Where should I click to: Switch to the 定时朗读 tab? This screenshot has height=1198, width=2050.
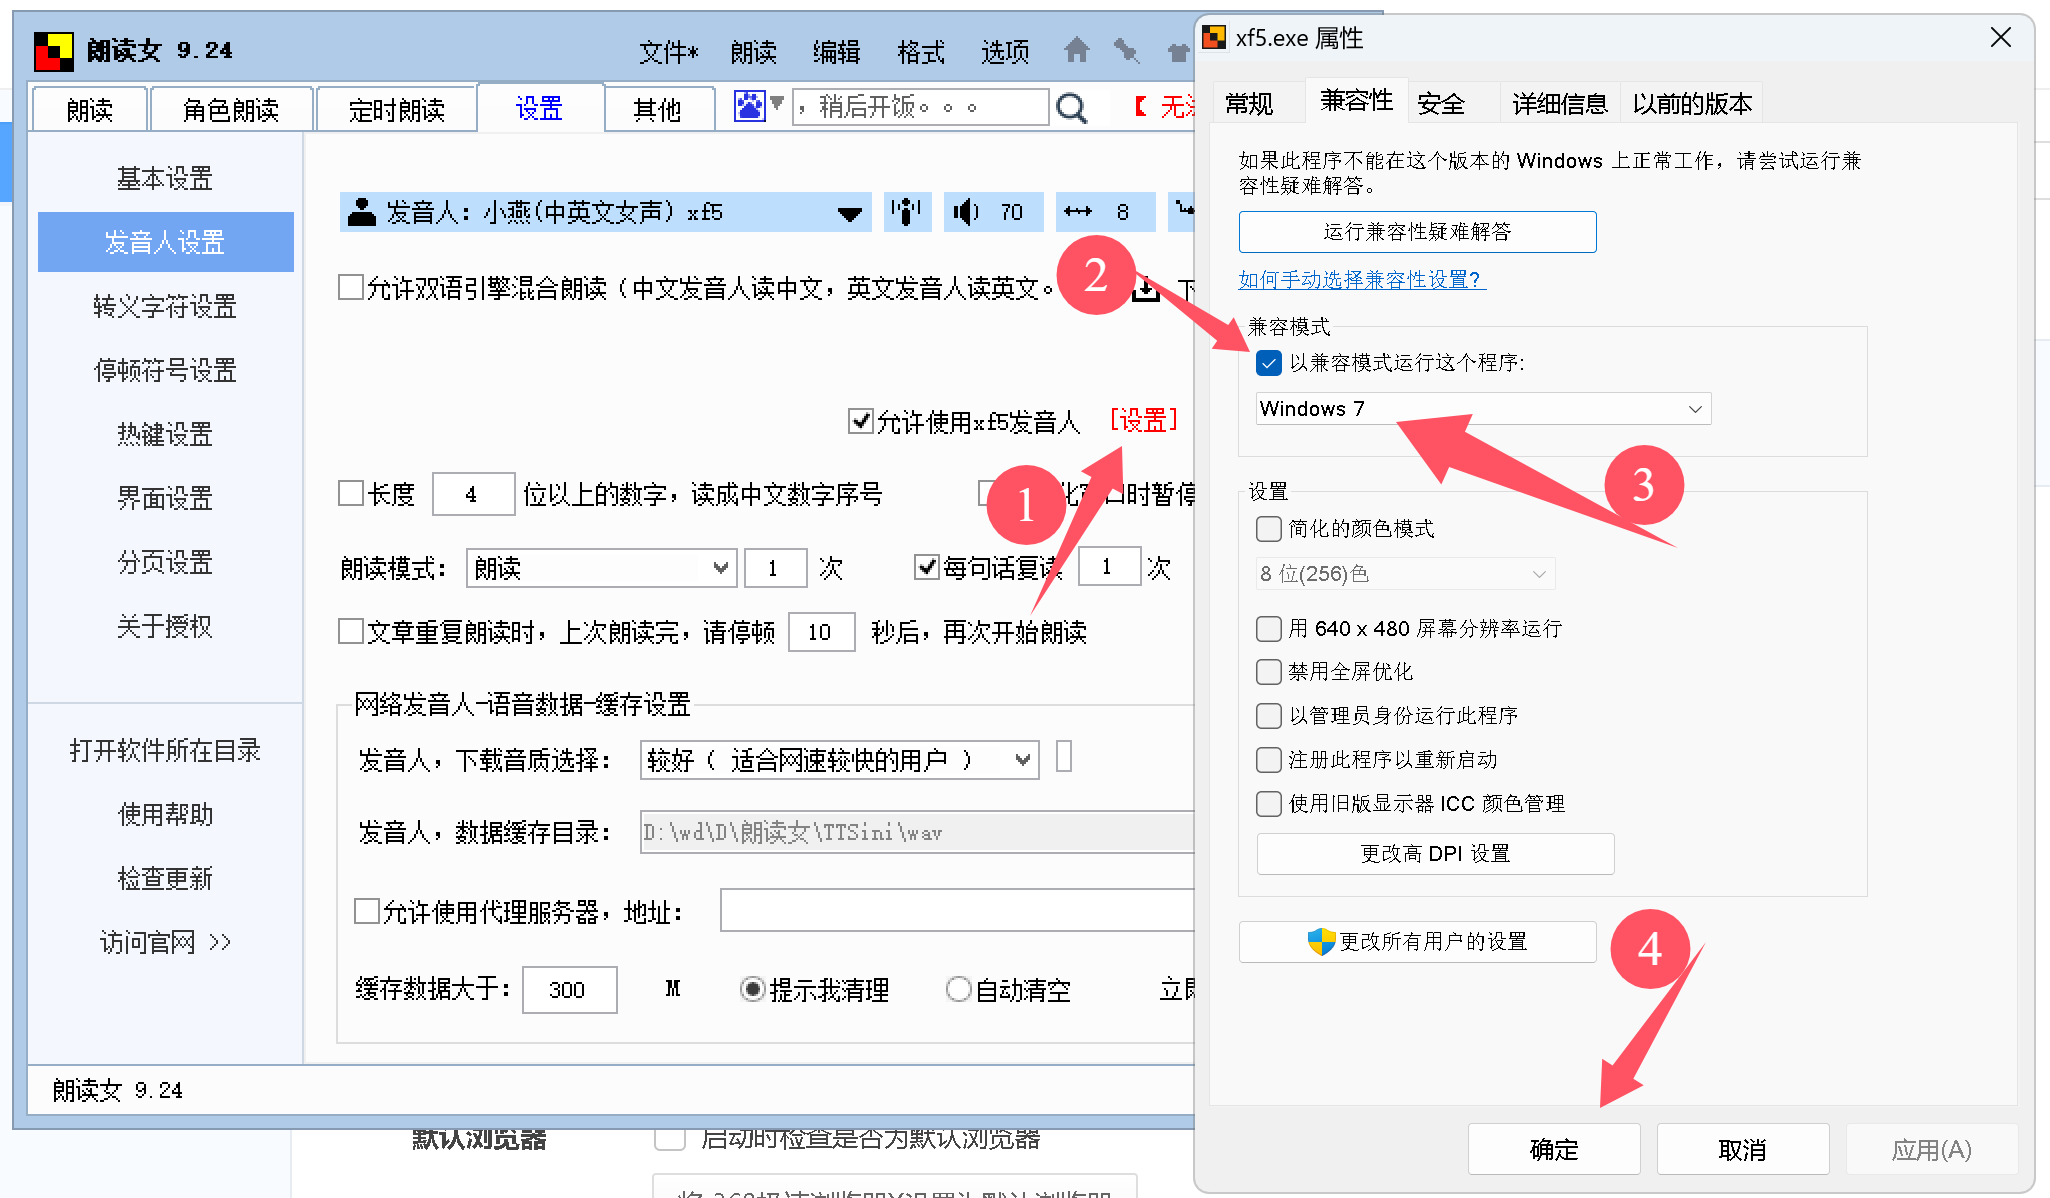tap(397, 109)
